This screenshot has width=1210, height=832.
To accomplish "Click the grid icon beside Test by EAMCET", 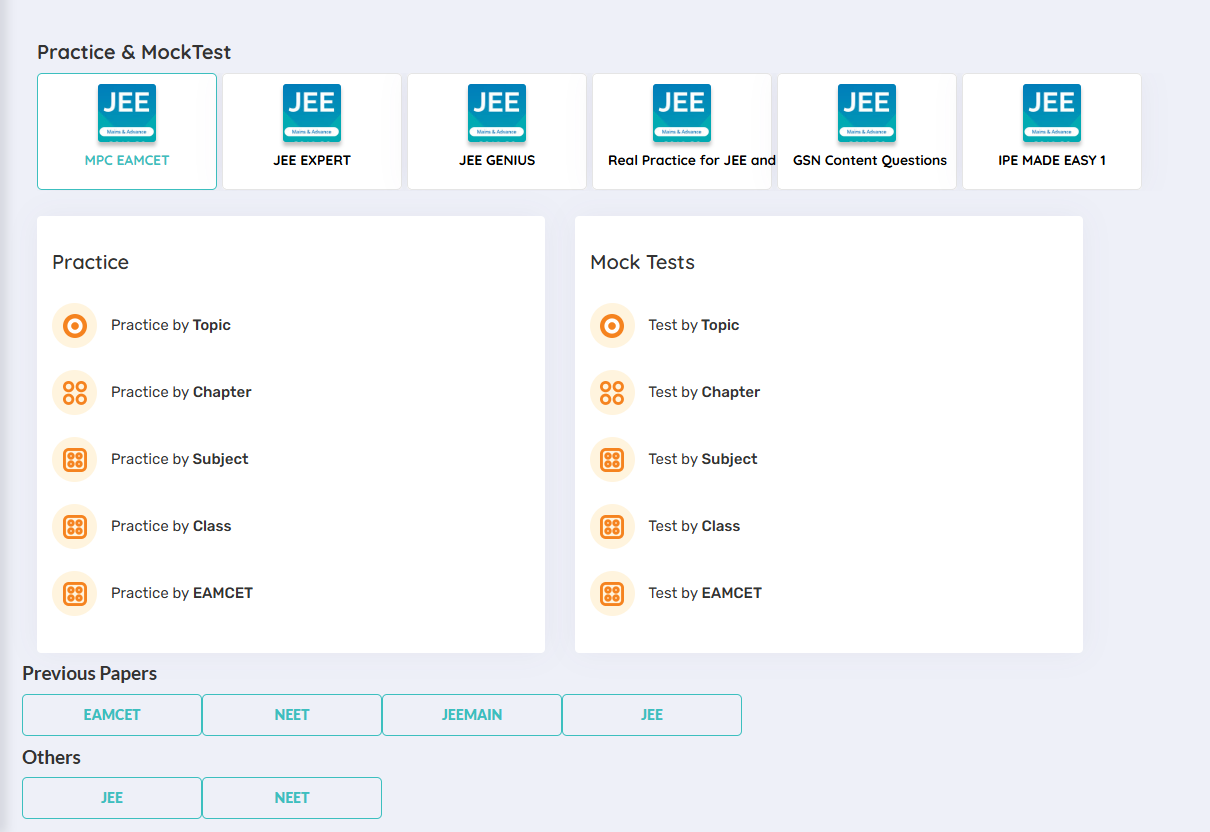I will coord(613,594).
